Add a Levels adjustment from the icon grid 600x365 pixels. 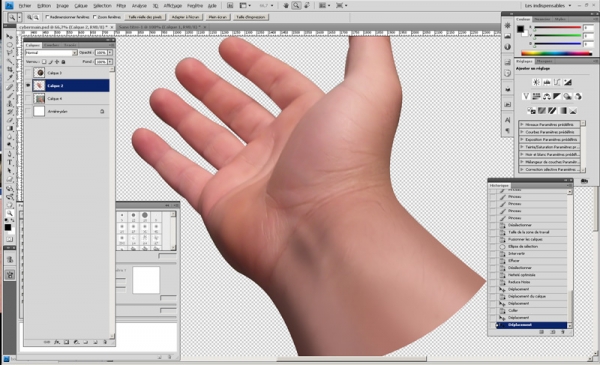click(547, 82)
